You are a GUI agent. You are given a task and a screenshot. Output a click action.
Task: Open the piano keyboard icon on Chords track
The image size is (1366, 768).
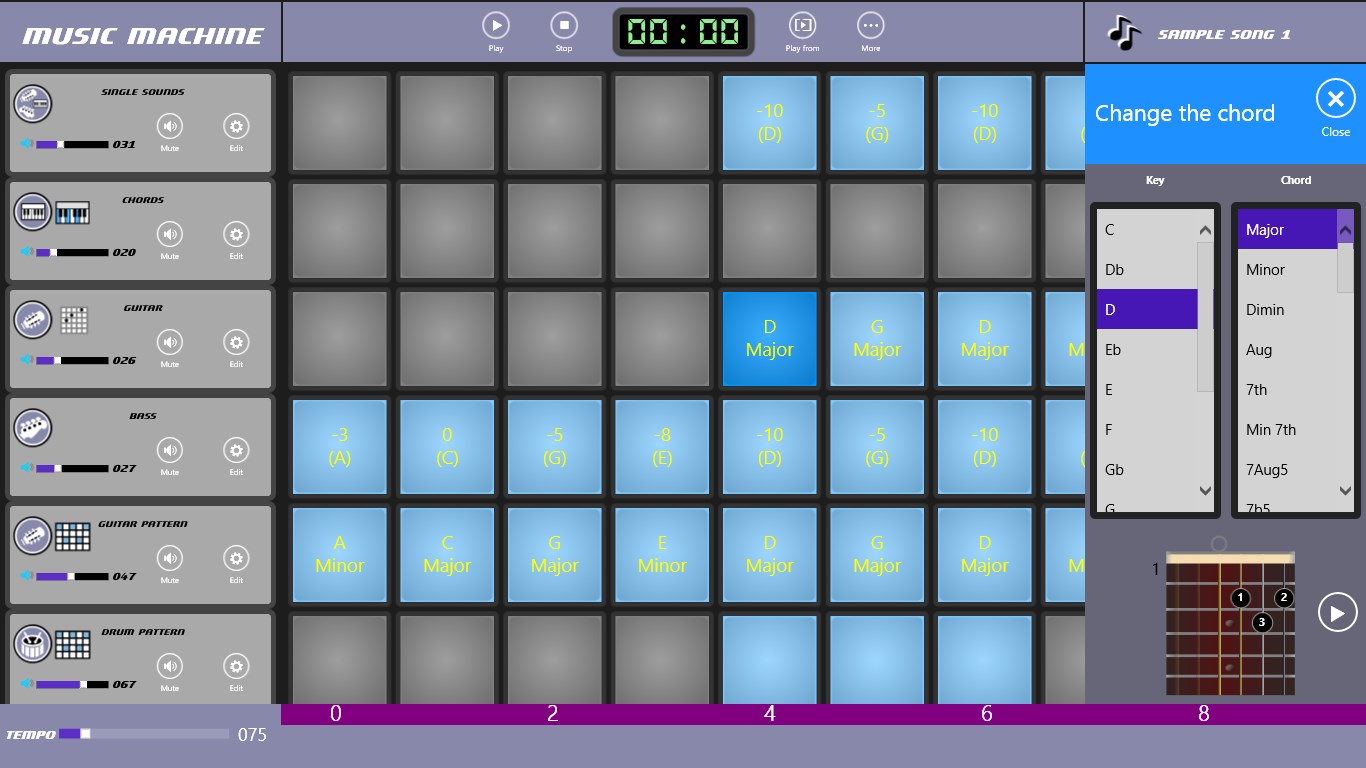72,213
